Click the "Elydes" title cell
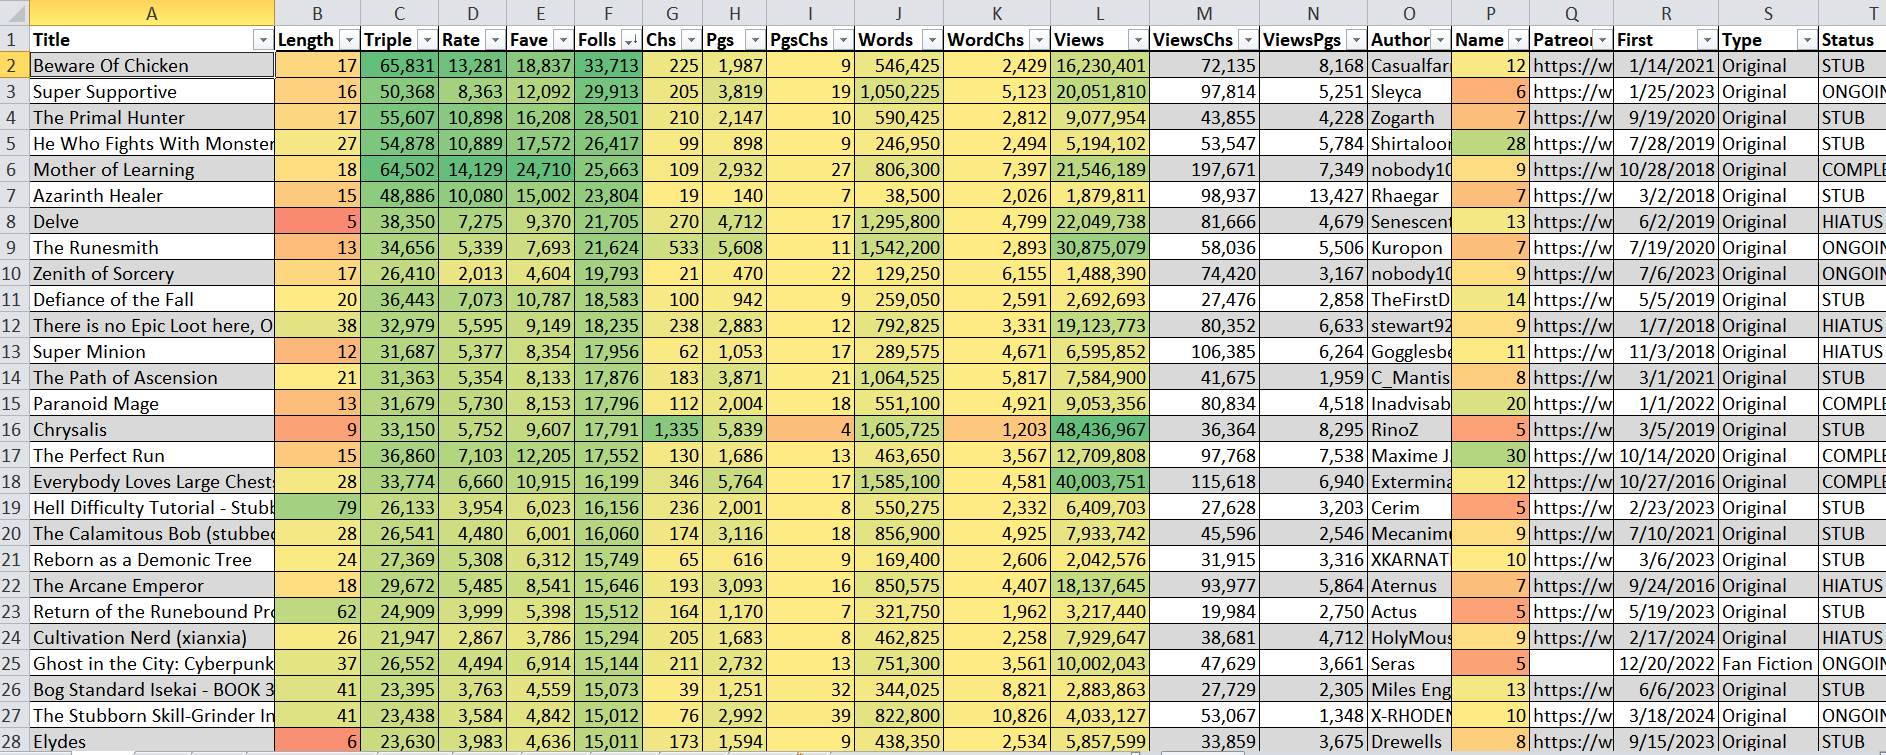 (x=152, y=742)
